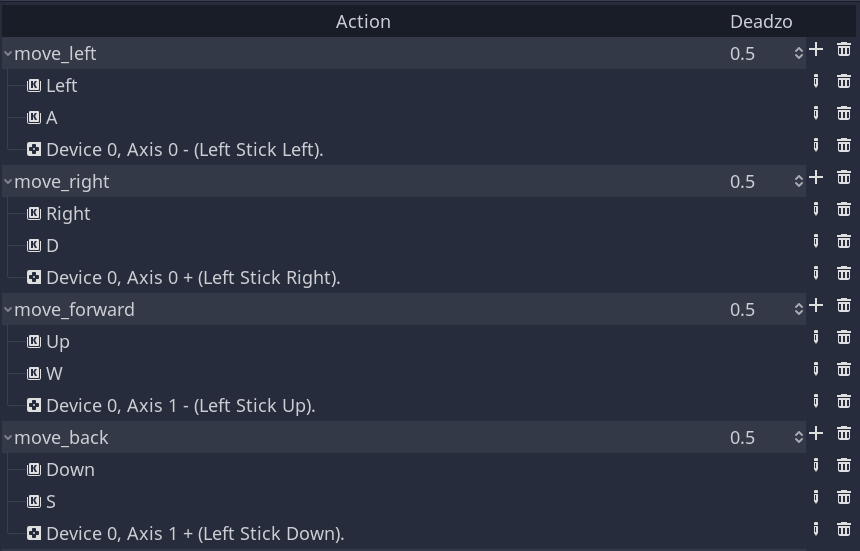Screen dimensions: 860x551
Task: Collapse the move_right action
Action: pos(8,182)
